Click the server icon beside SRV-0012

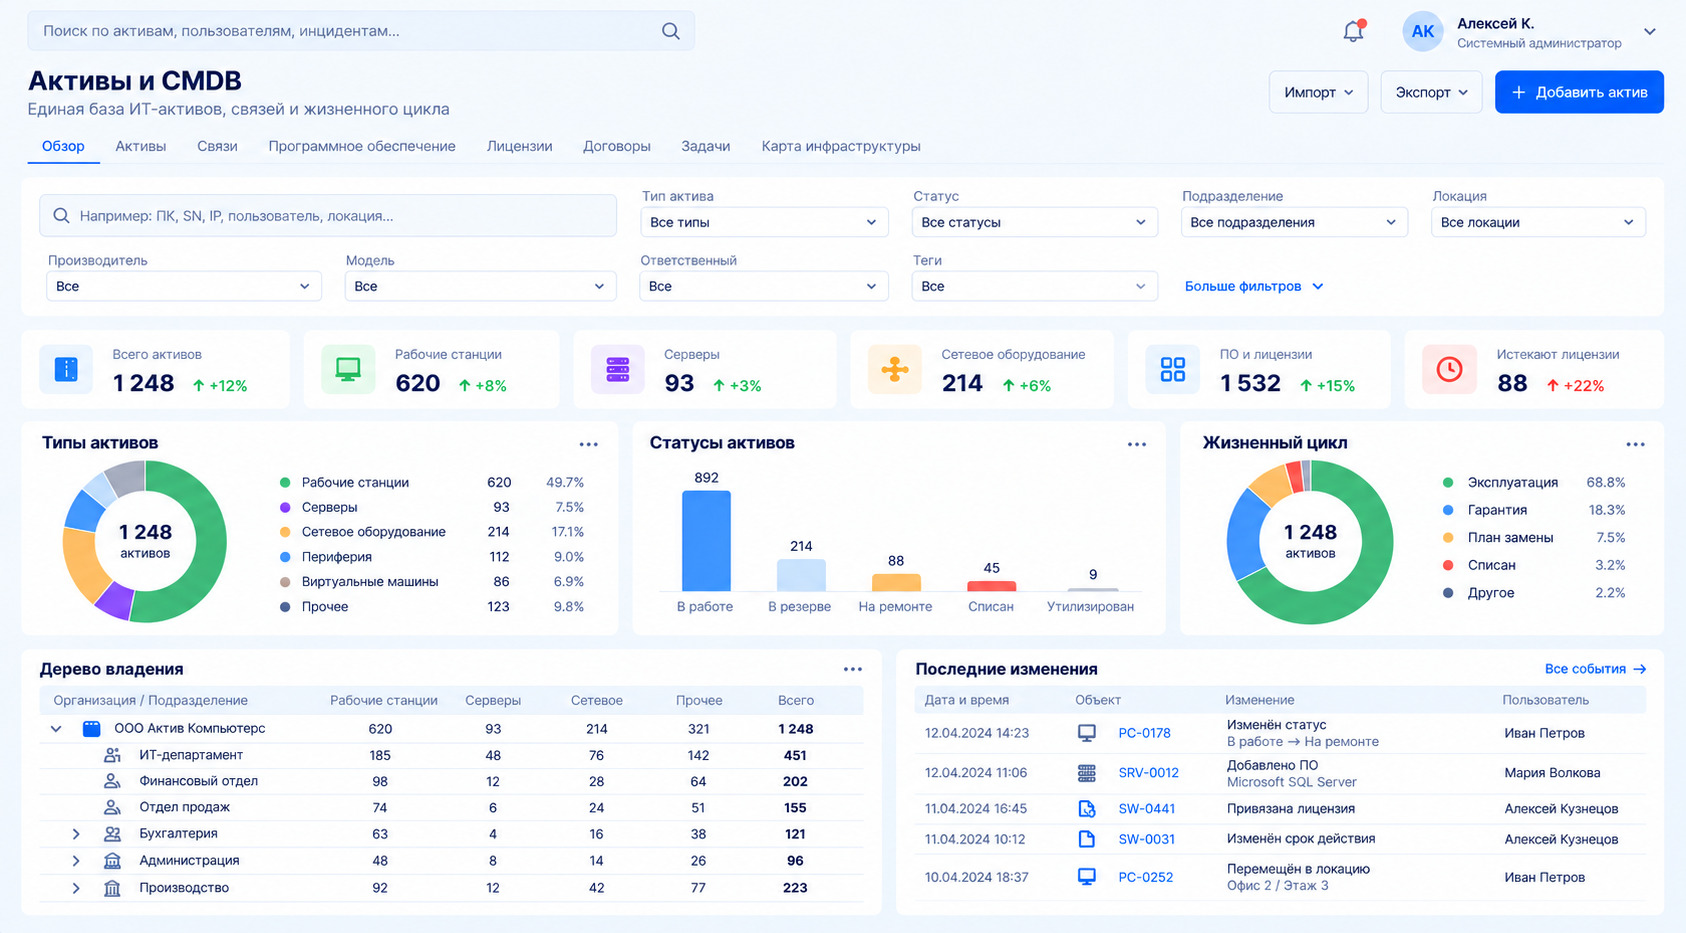point(1087,773)
